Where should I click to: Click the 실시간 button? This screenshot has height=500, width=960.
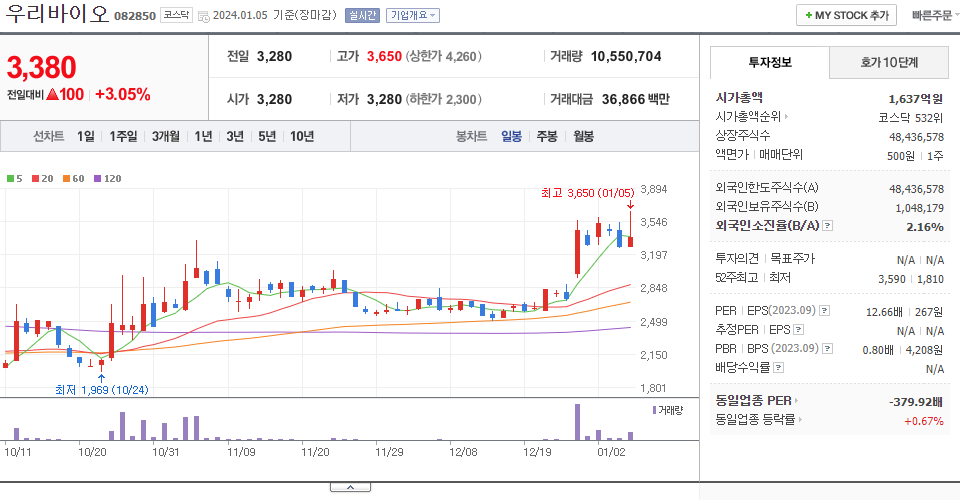point(362,15)
